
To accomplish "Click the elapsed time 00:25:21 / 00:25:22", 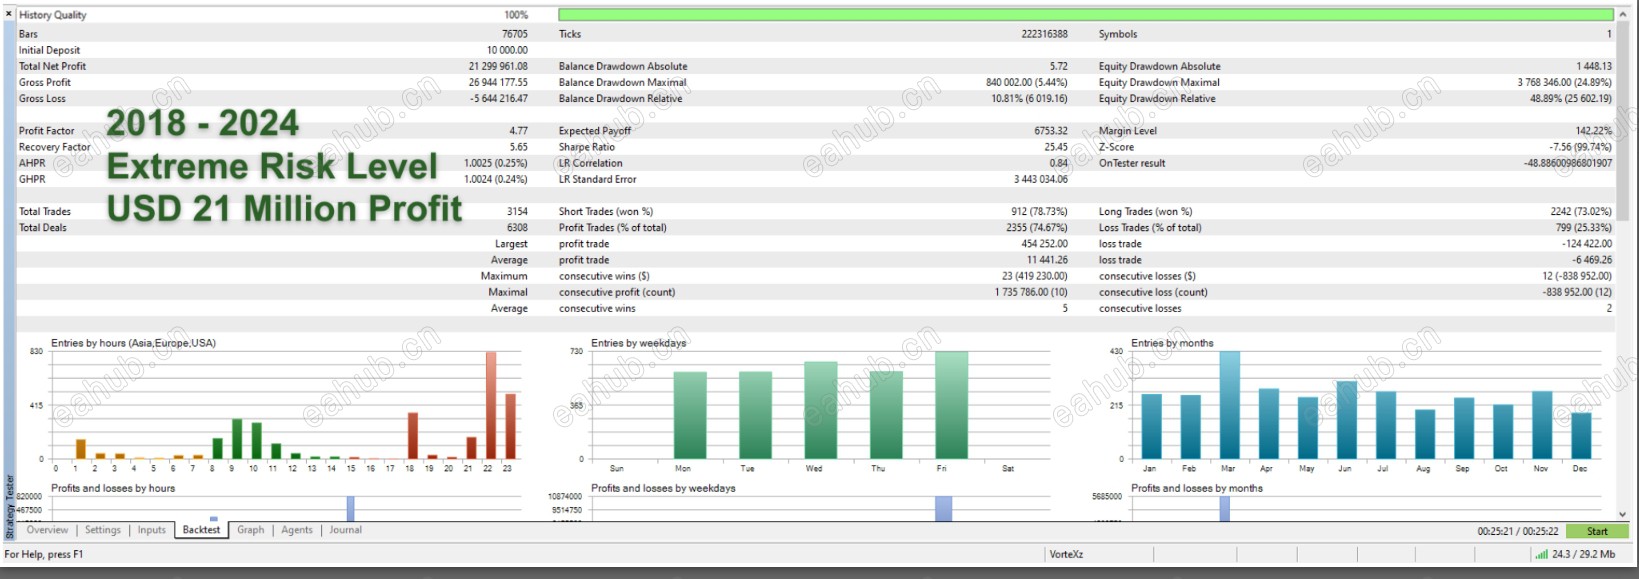I will [x=1517, y=531].
